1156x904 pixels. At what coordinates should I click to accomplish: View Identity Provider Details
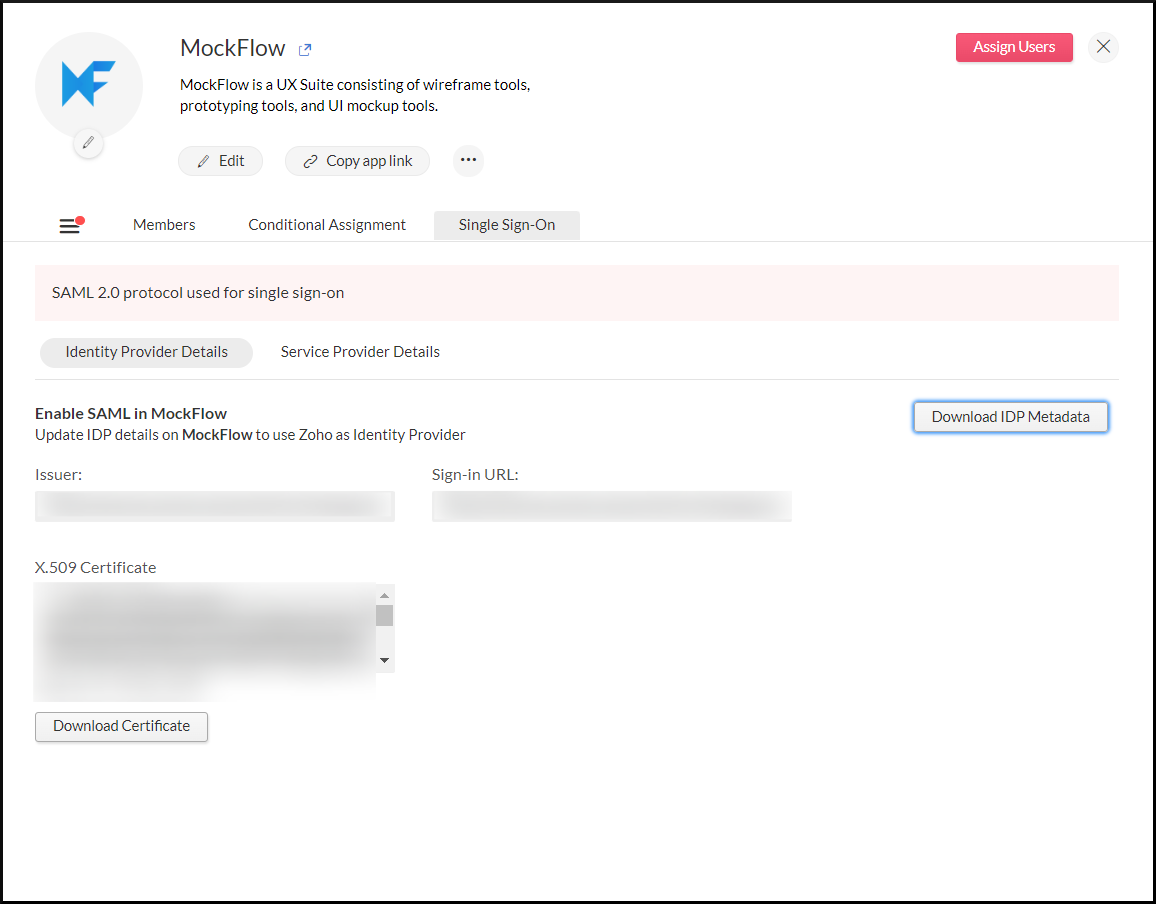point(146,352)
